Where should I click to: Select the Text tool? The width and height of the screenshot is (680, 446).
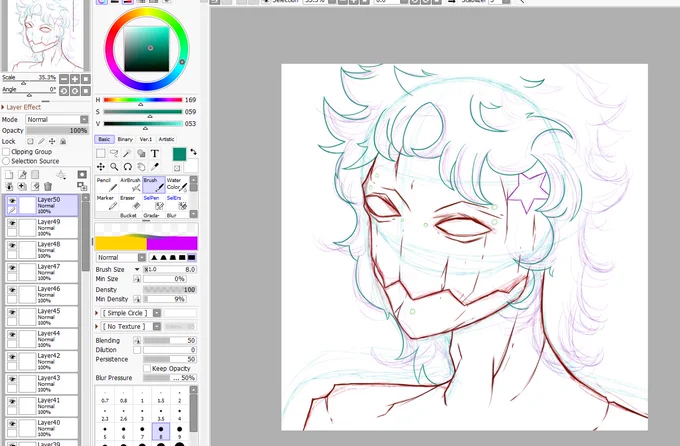point(154,154)
